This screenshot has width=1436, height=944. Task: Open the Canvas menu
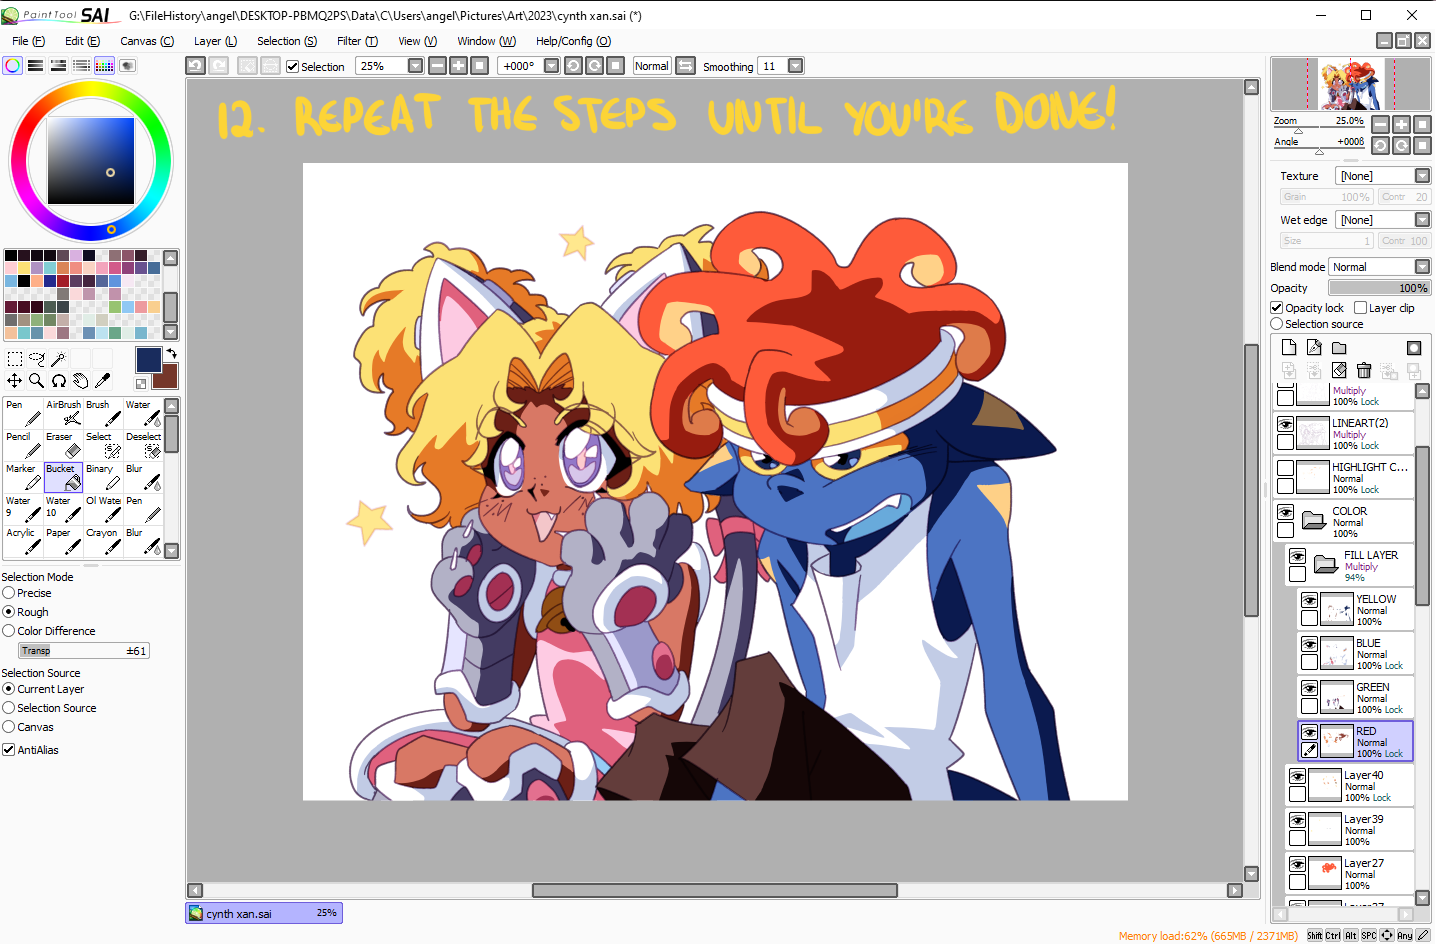(x=146, y=41)
